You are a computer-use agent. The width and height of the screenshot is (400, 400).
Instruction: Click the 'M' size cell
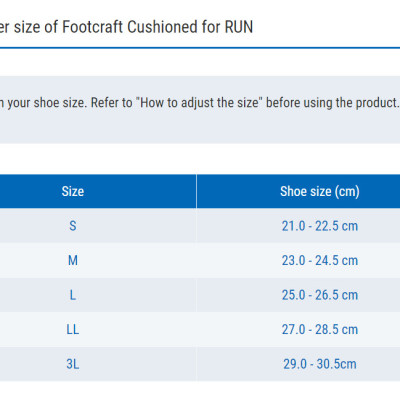[x=98, y=260]
